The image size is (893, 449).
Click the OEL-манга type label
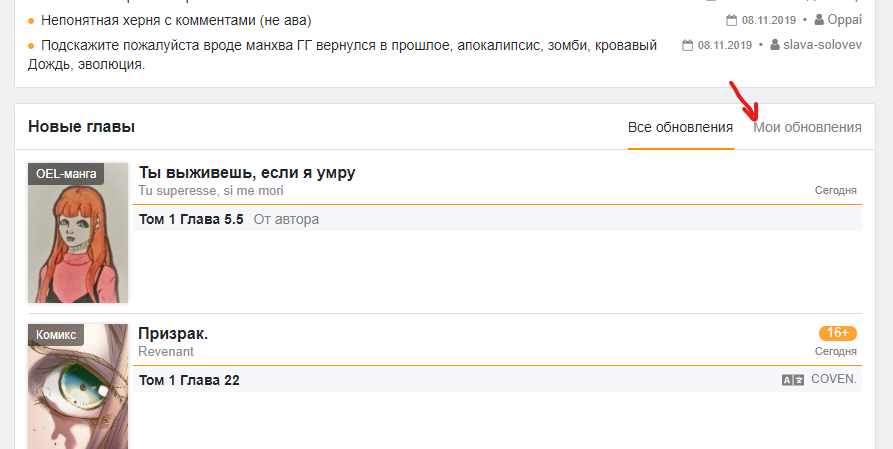[x=66, y=174]
